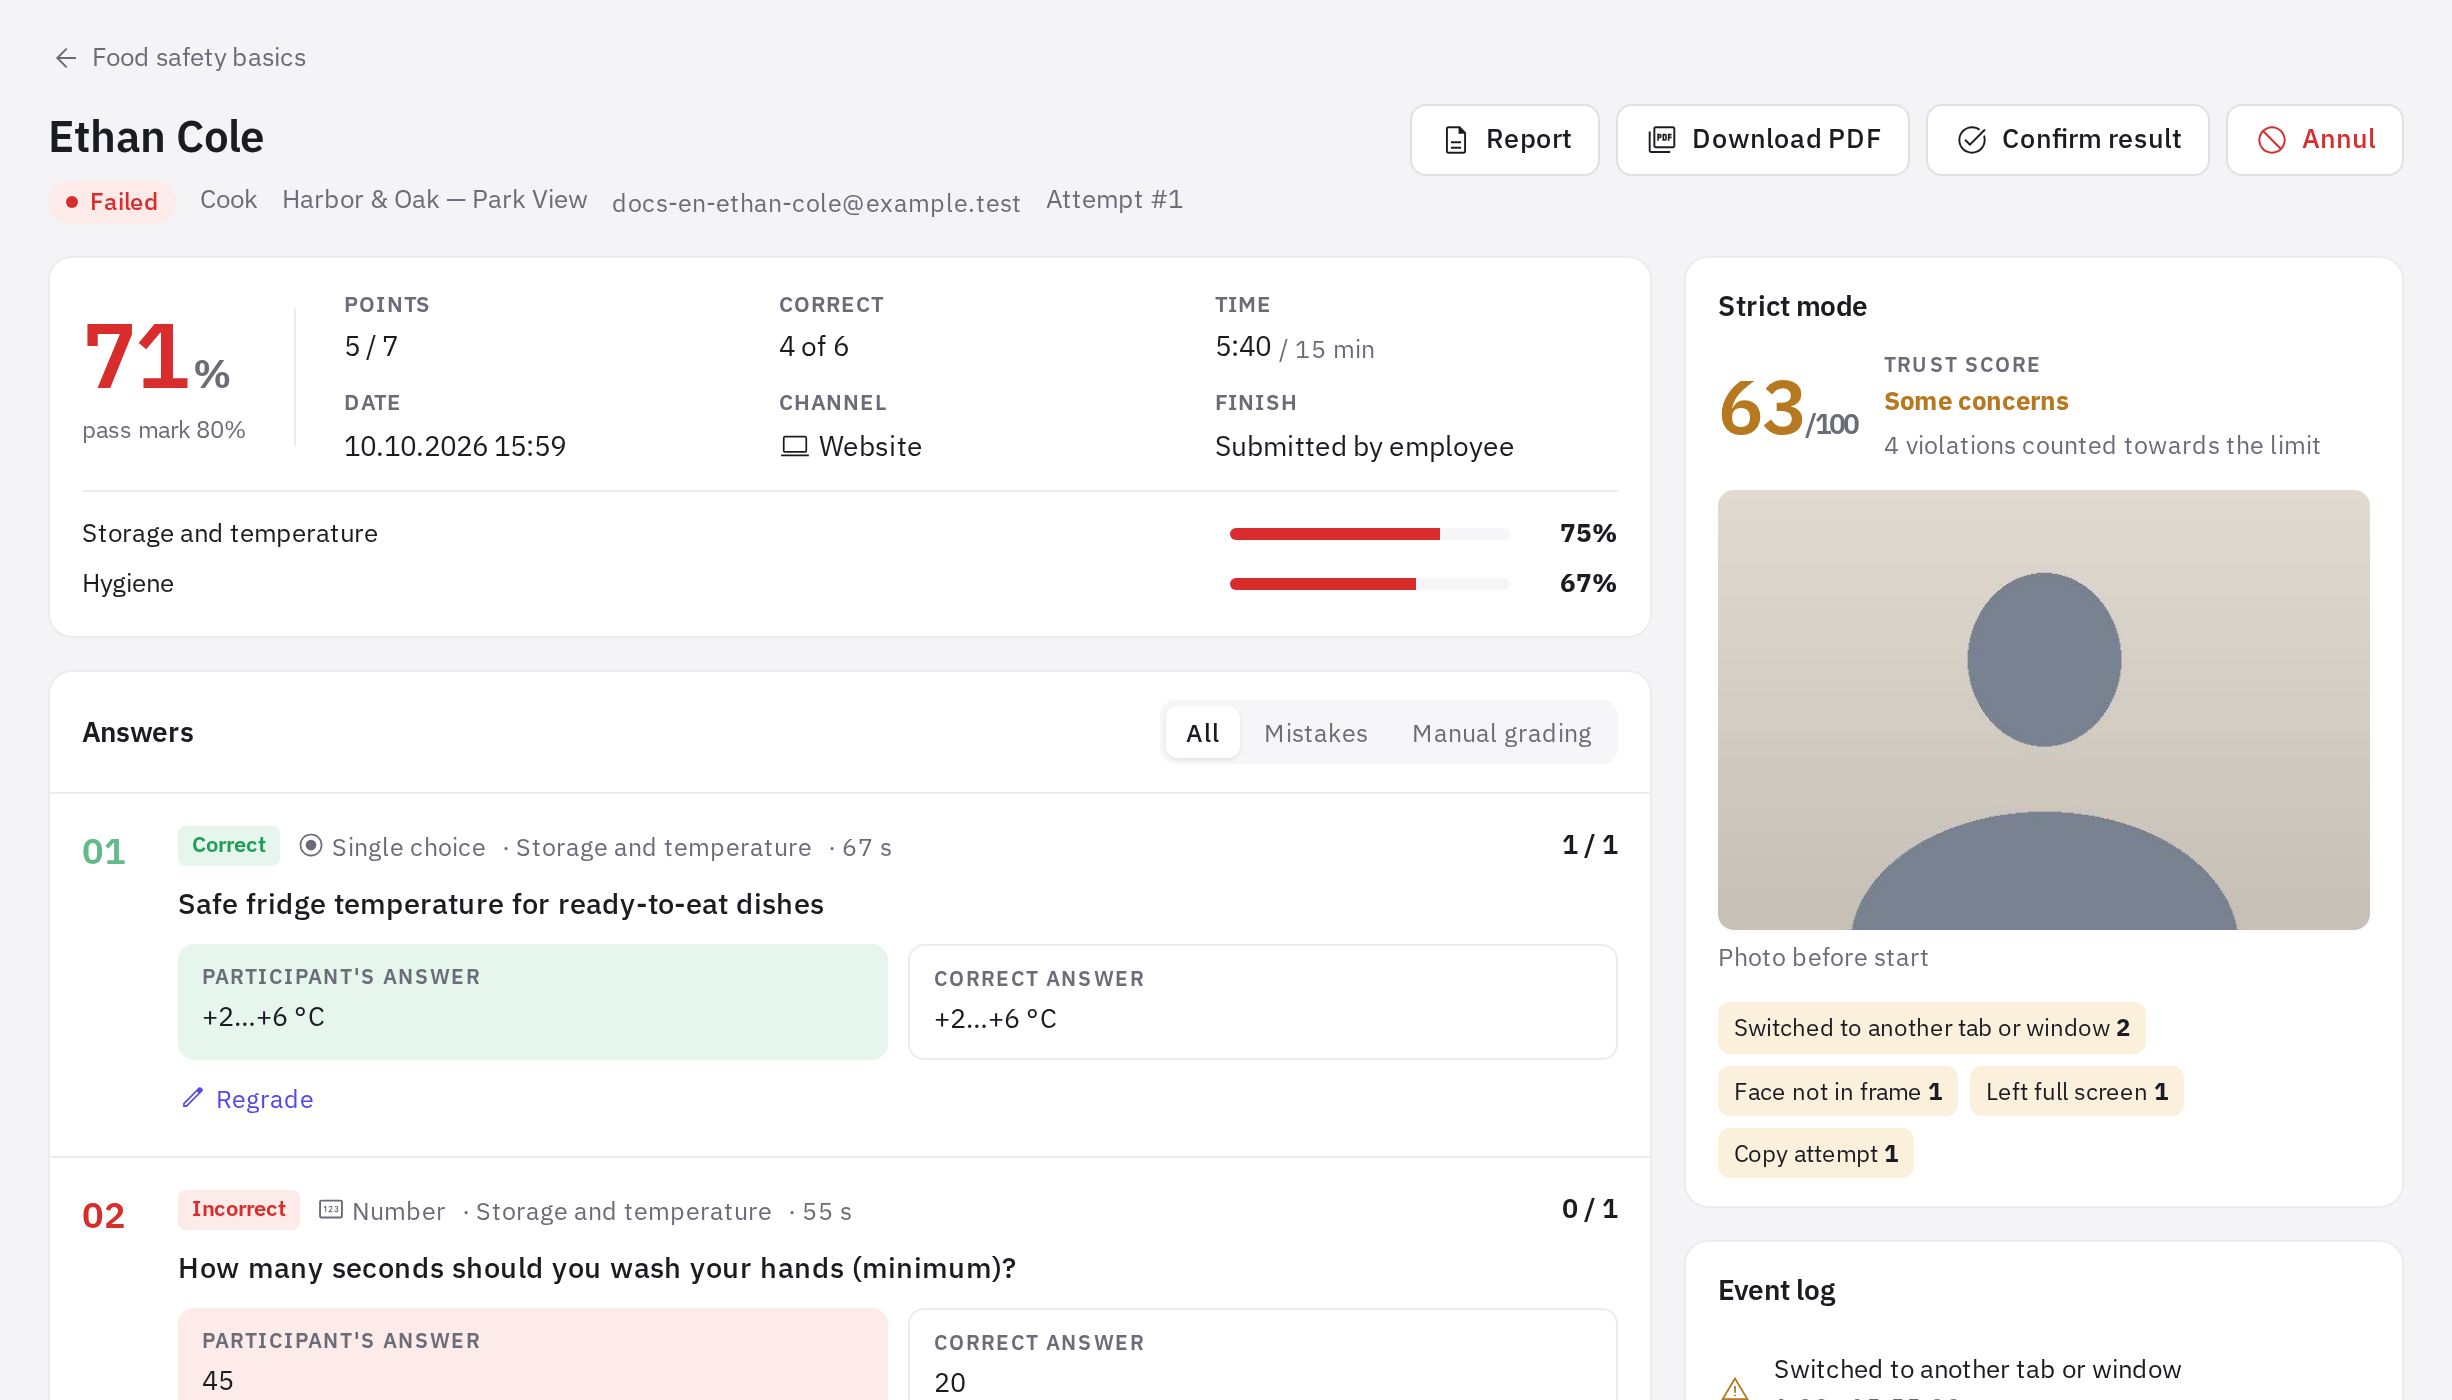Click the Copy attempt violation chip
Image resolution: width=2452 pixels, height=1400 pixels.
1815,1153
